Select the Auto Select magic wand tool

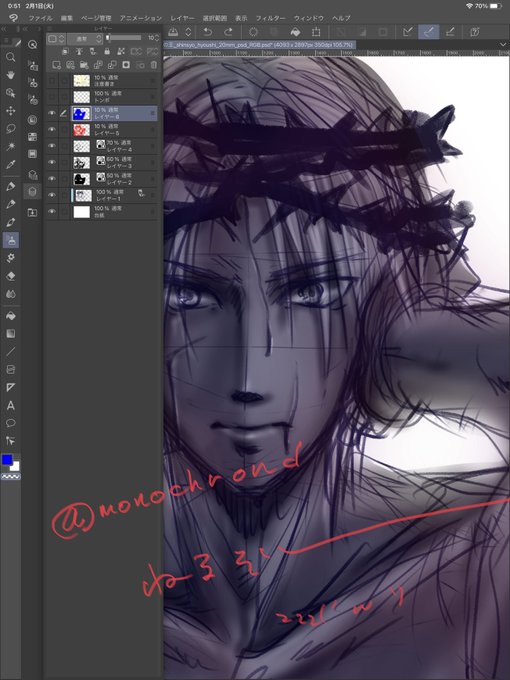(x=10, y=147)
